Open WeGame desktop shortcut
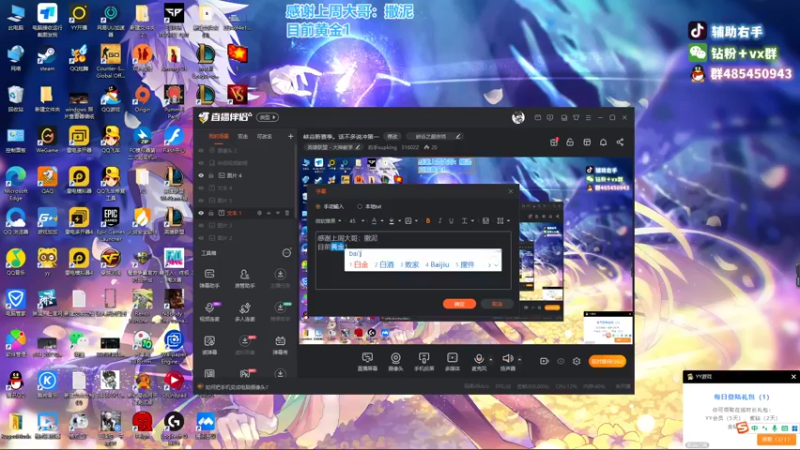 [47, 140]
